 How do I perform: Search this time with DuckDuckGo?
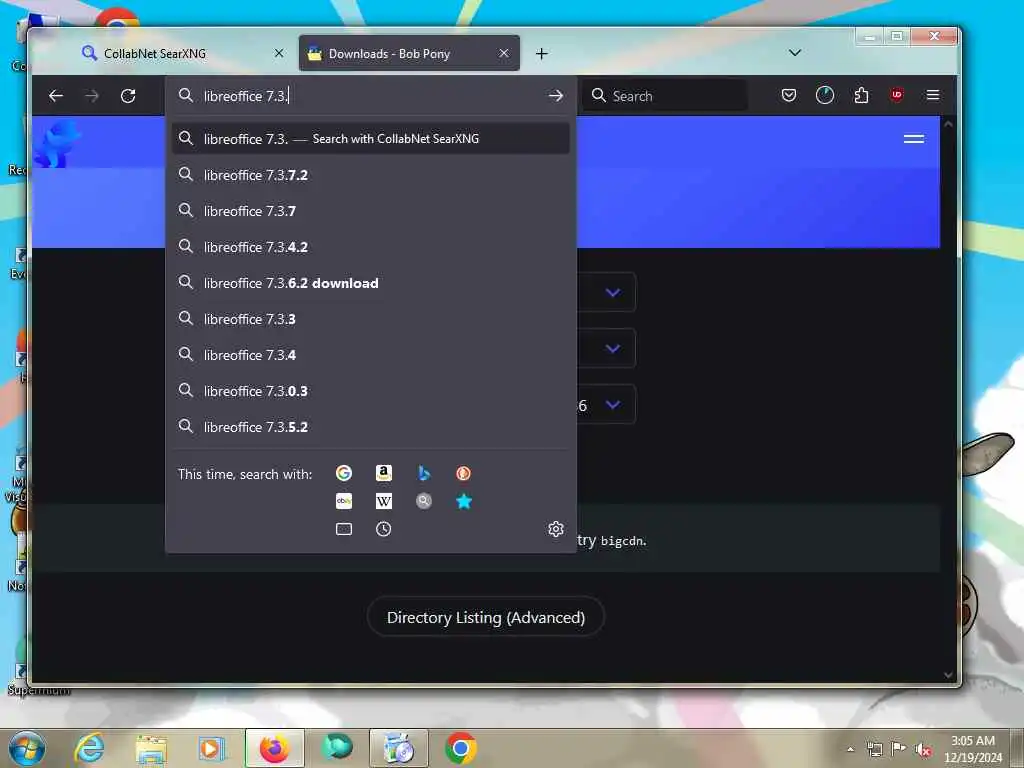[464, 473]
